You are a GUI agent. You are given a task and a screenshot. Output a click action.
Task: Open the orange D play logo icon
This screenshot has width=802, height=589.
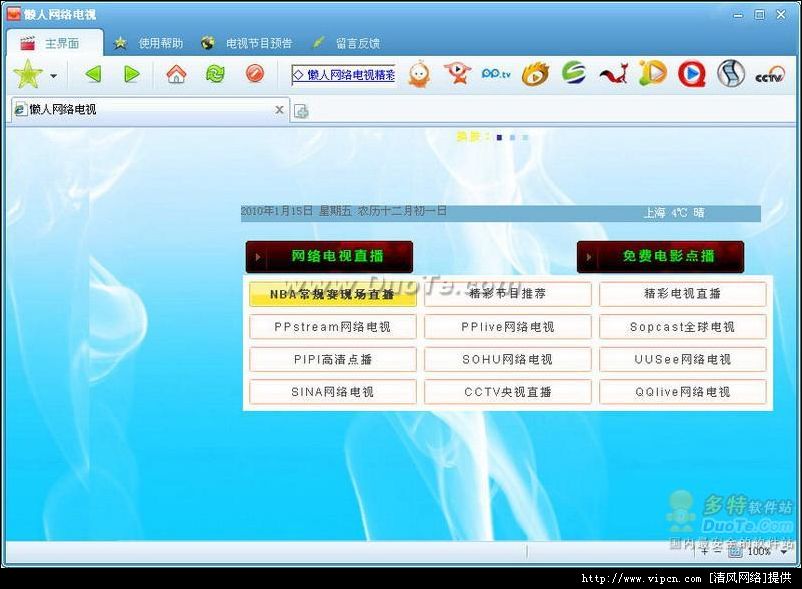(x=653, y=73)
